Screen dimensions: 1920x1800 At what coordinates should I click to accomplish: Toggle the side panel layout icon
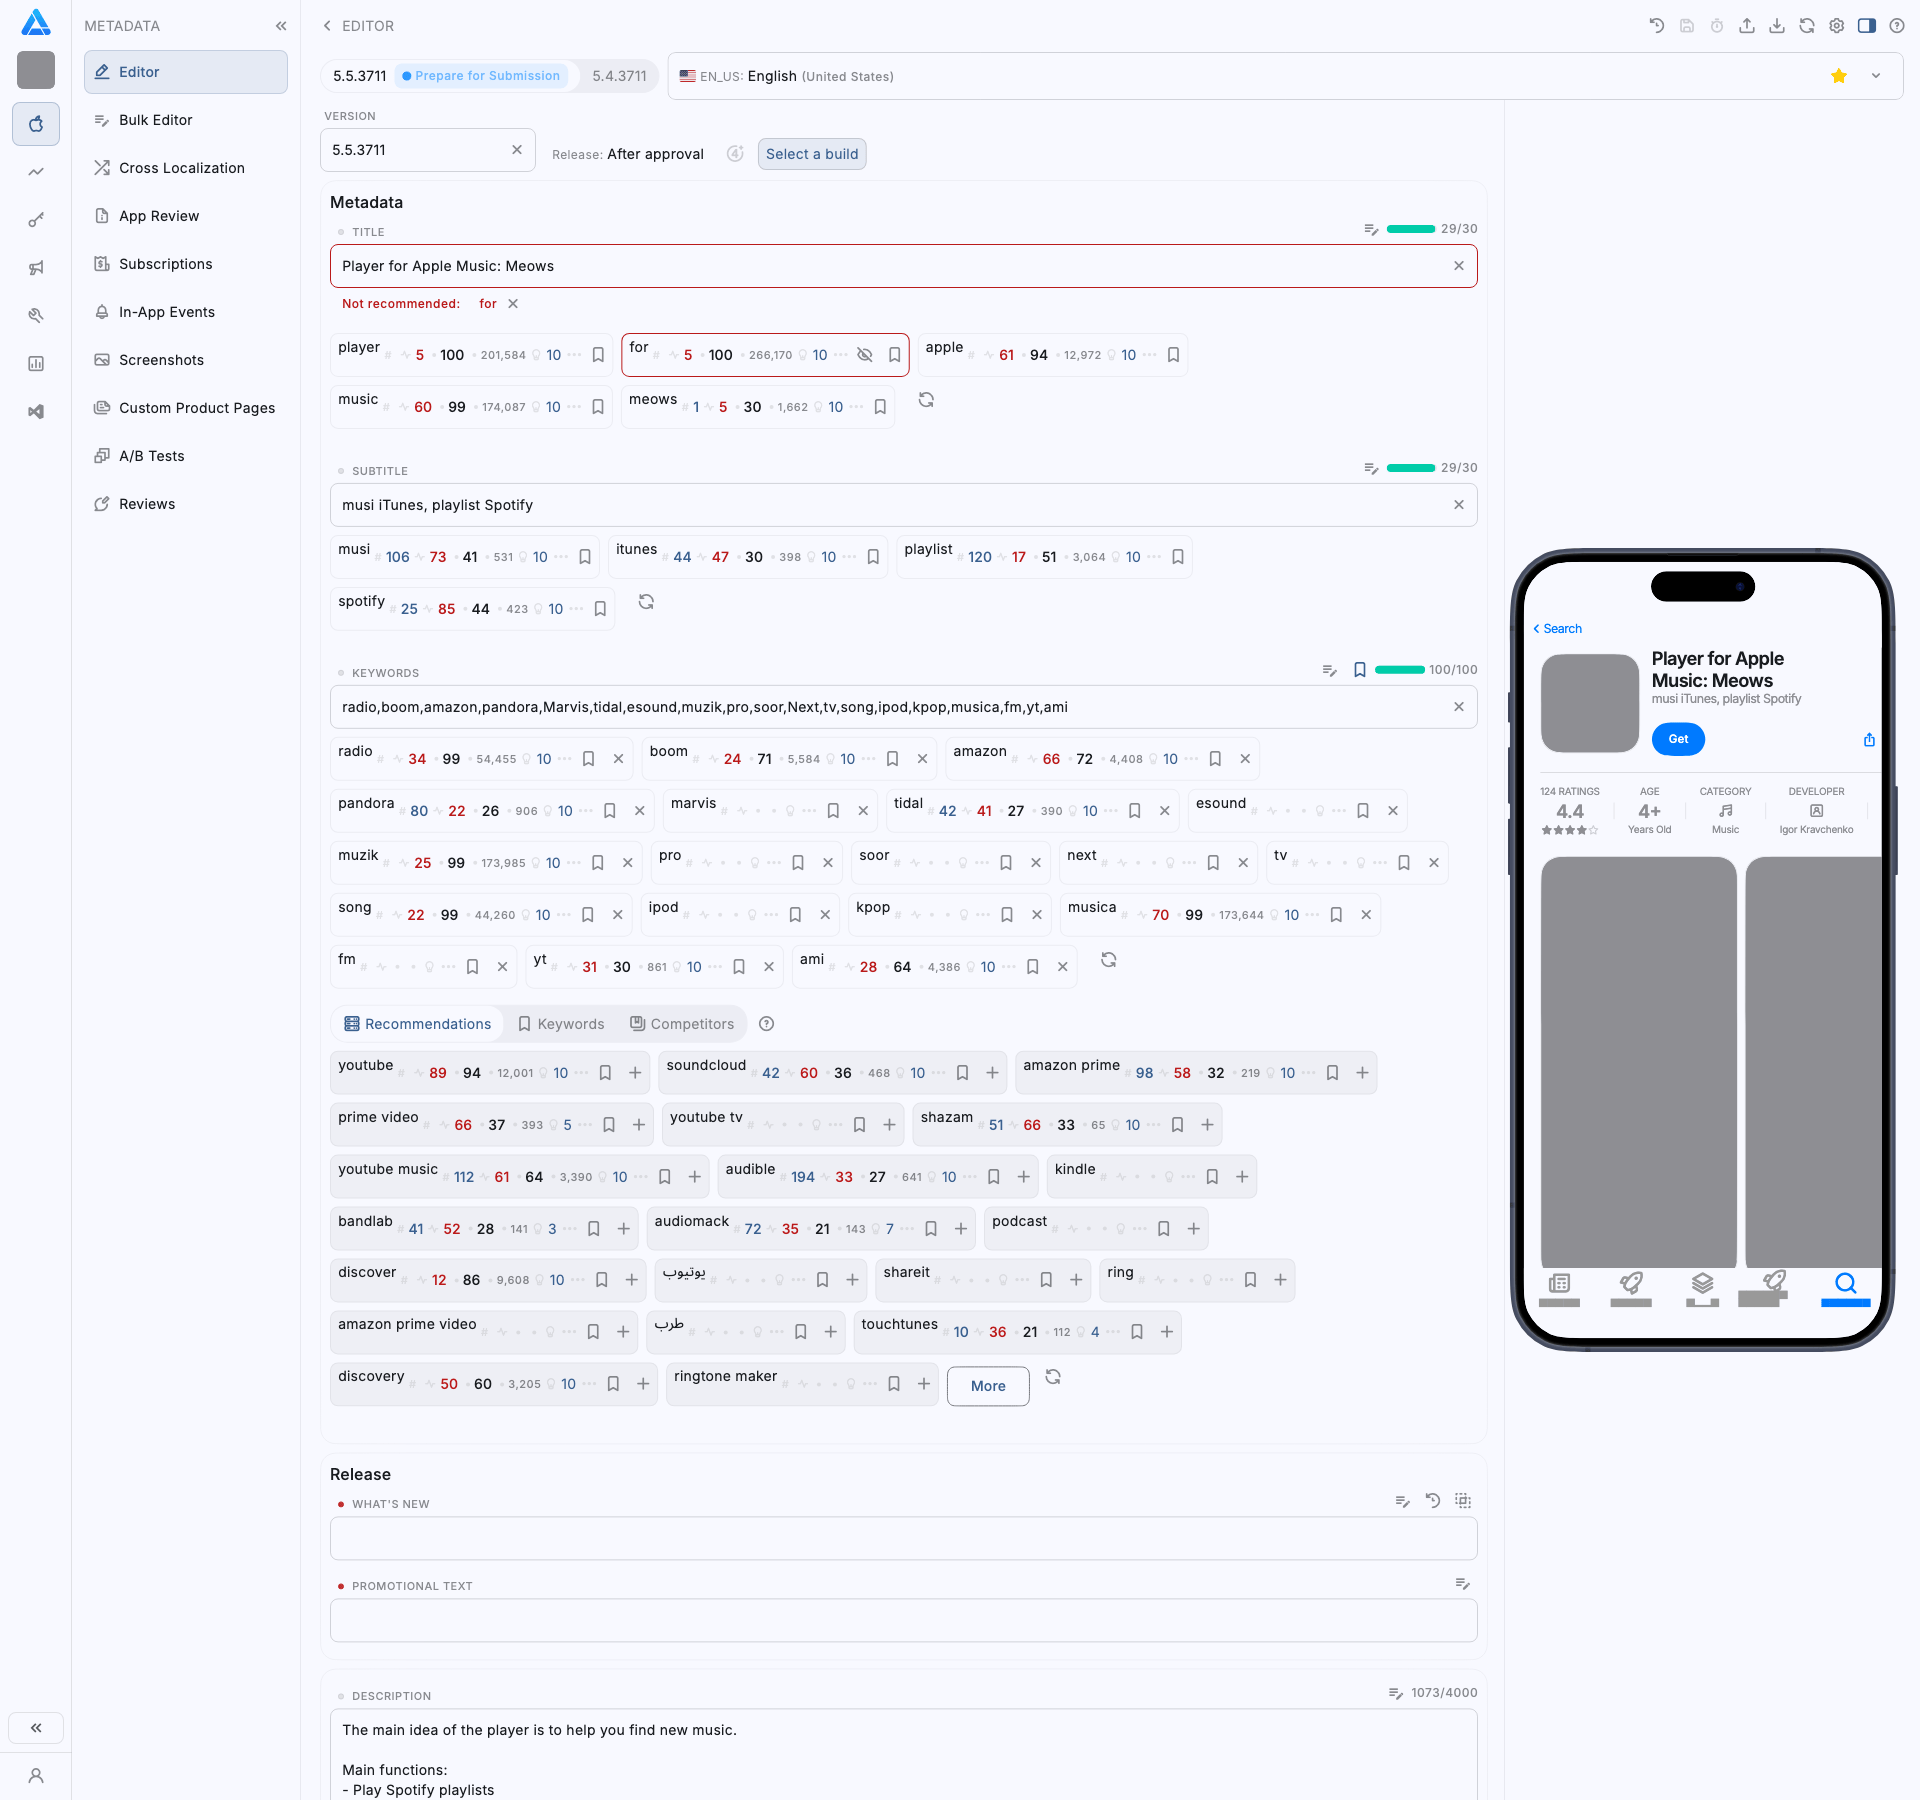tap(1867, 26)
